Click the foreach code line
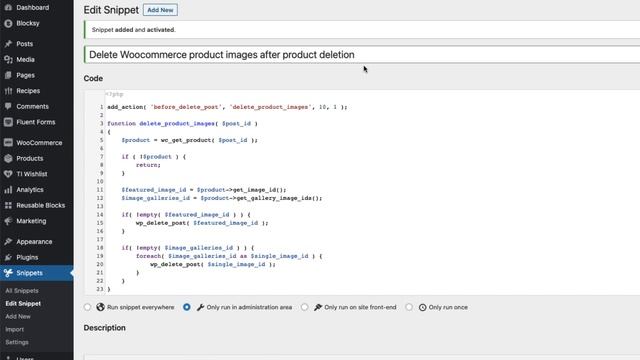 click(x=229, y=256)
